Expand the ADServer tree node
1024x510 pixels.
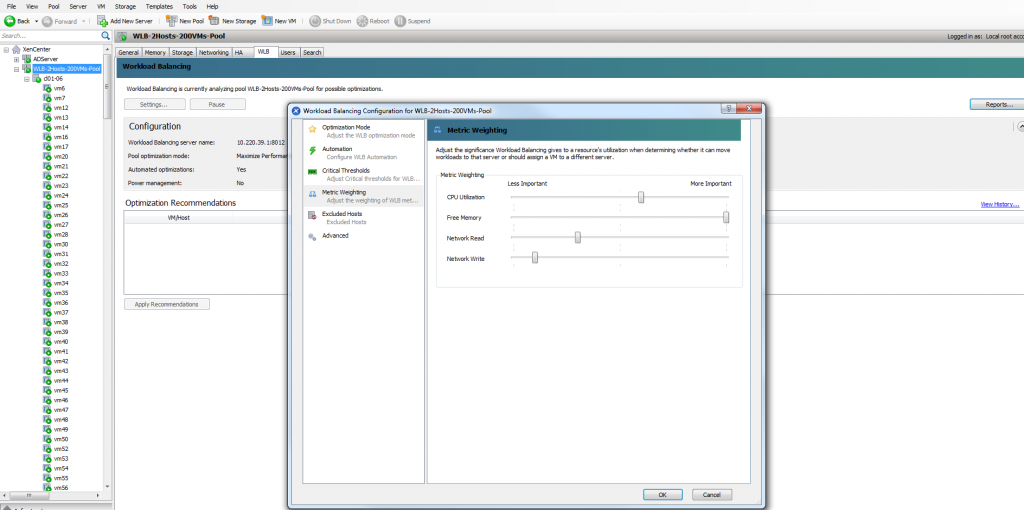click(x=16, y=59)
